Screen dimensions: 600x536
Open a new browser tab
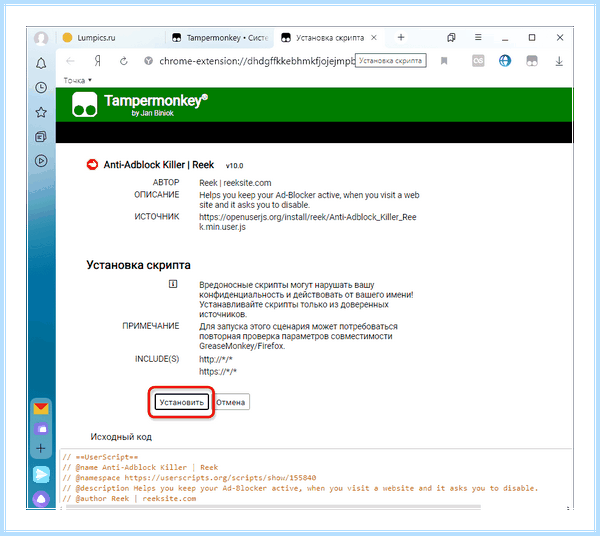pyautogui.click(x=401, y=37)
